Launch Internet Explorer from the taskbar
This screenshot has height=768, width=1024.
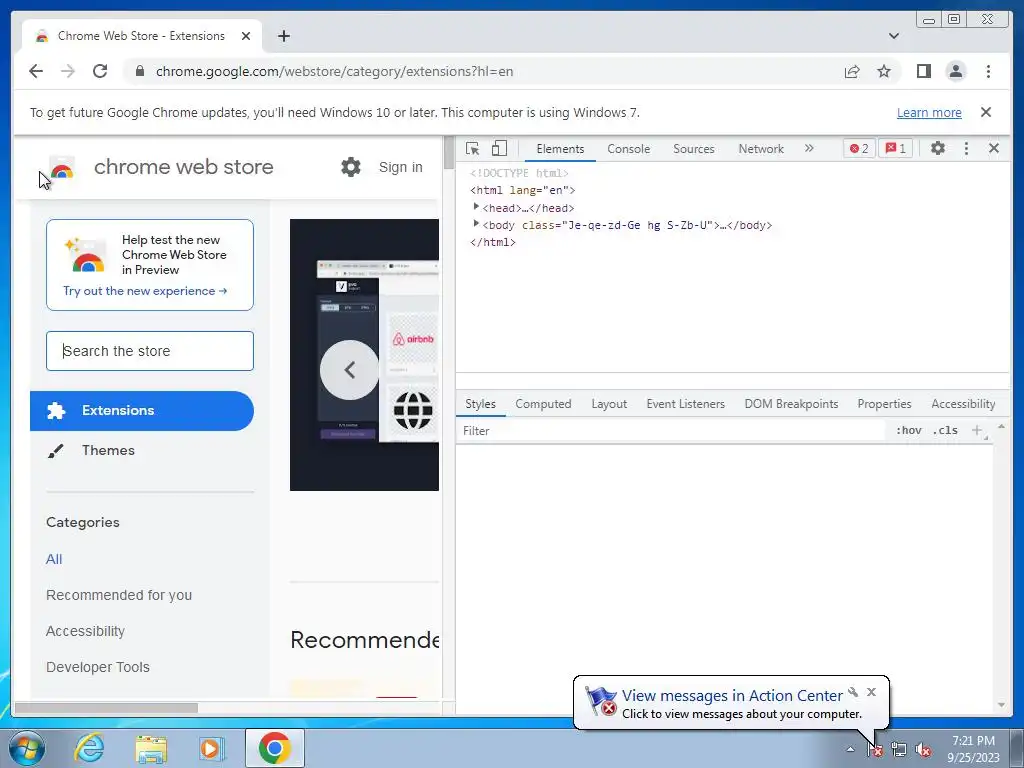pos(89,748)
